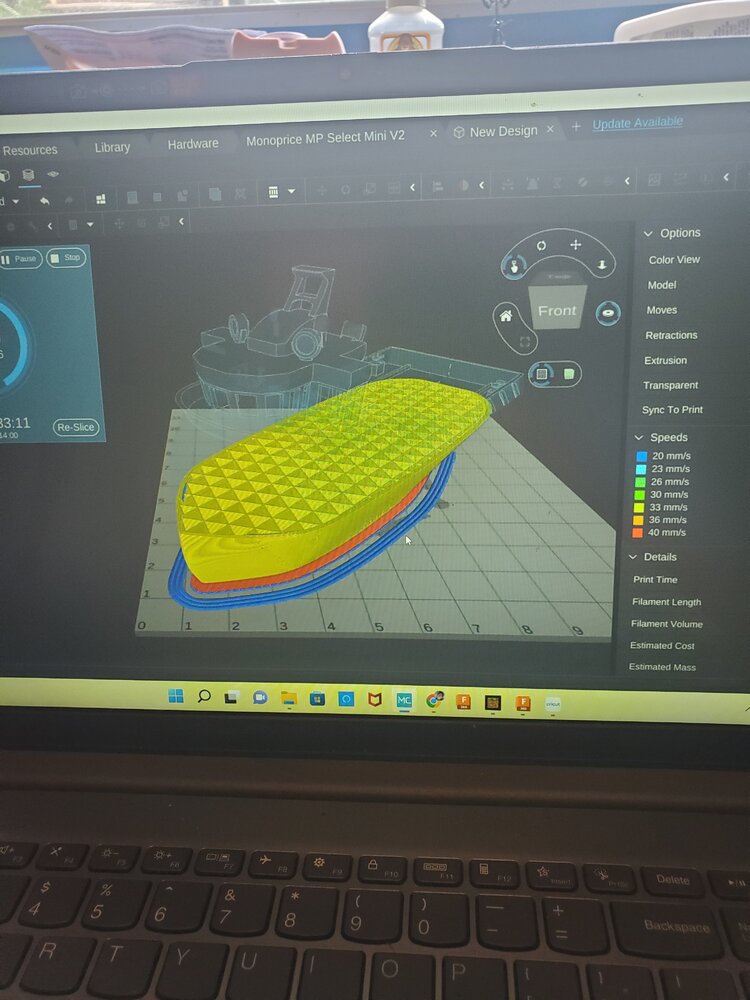Select the rotate view control icon
Image resolution: width=750 pixels, height=1000 pixels.
pos(541,245)
